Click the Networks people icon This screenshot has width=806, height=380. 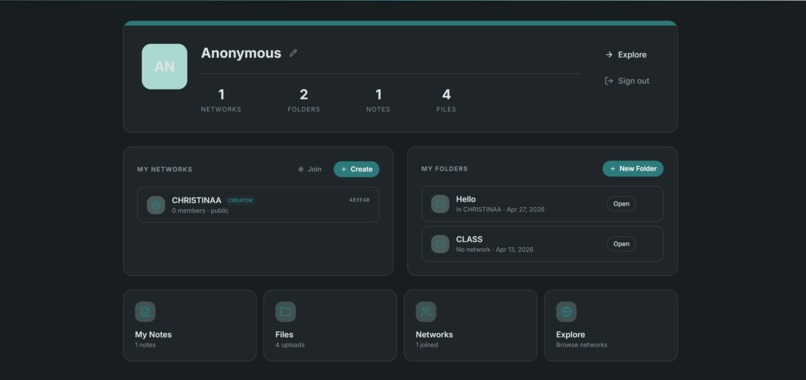tap(426, 312)
